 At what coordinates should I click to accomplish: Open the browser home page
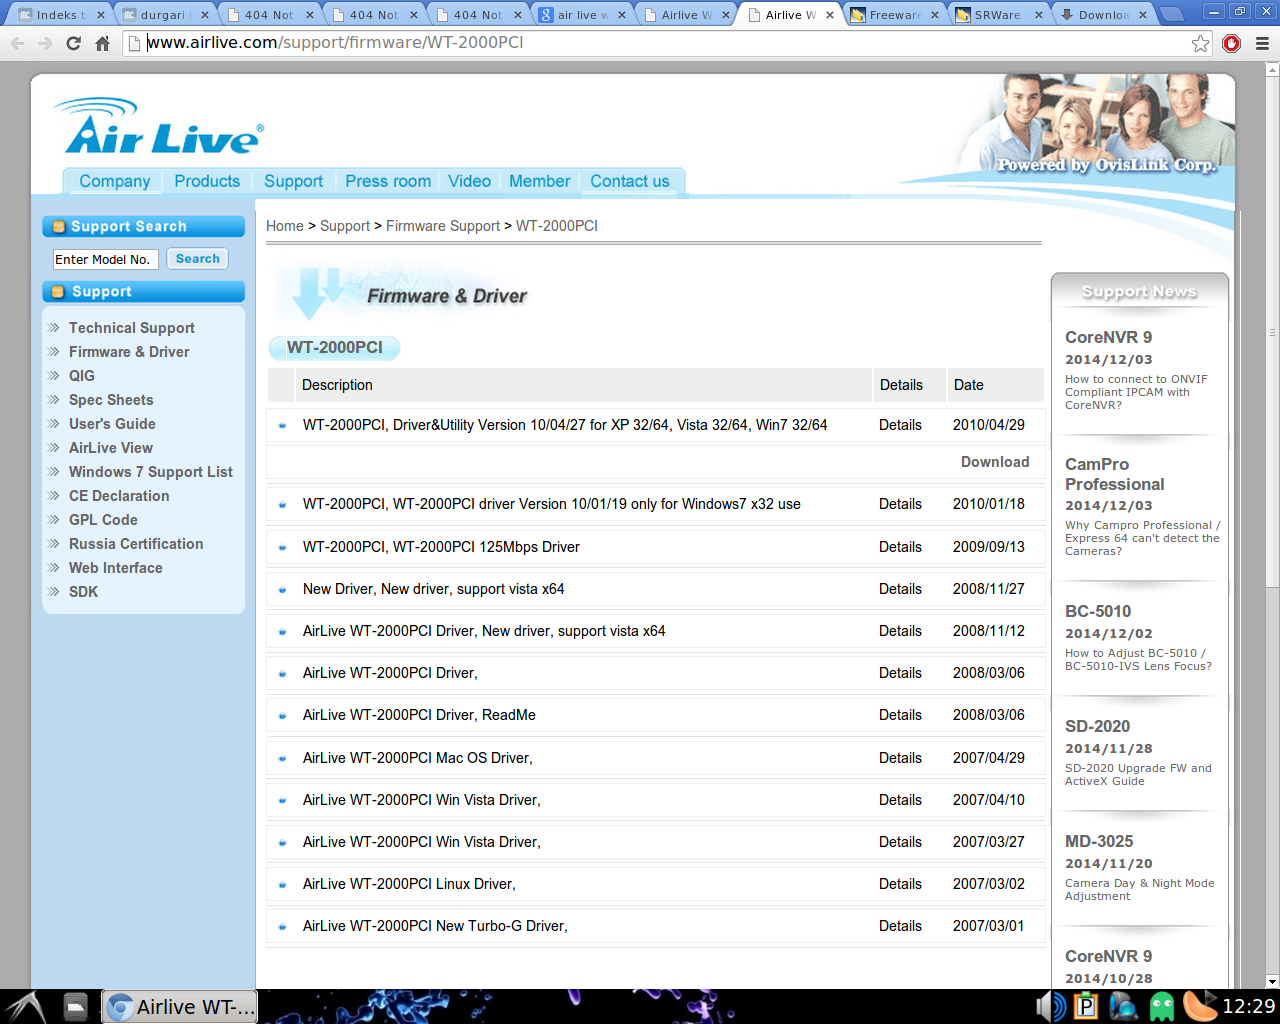point(102,43)
